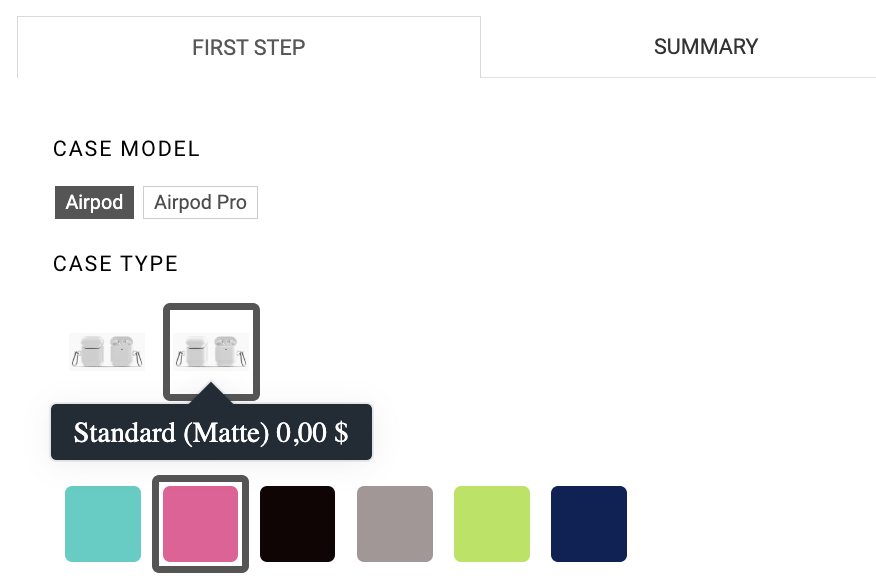Pick the pink color swatch
Viewport: 876px width, 584px height.
[200, 524]
